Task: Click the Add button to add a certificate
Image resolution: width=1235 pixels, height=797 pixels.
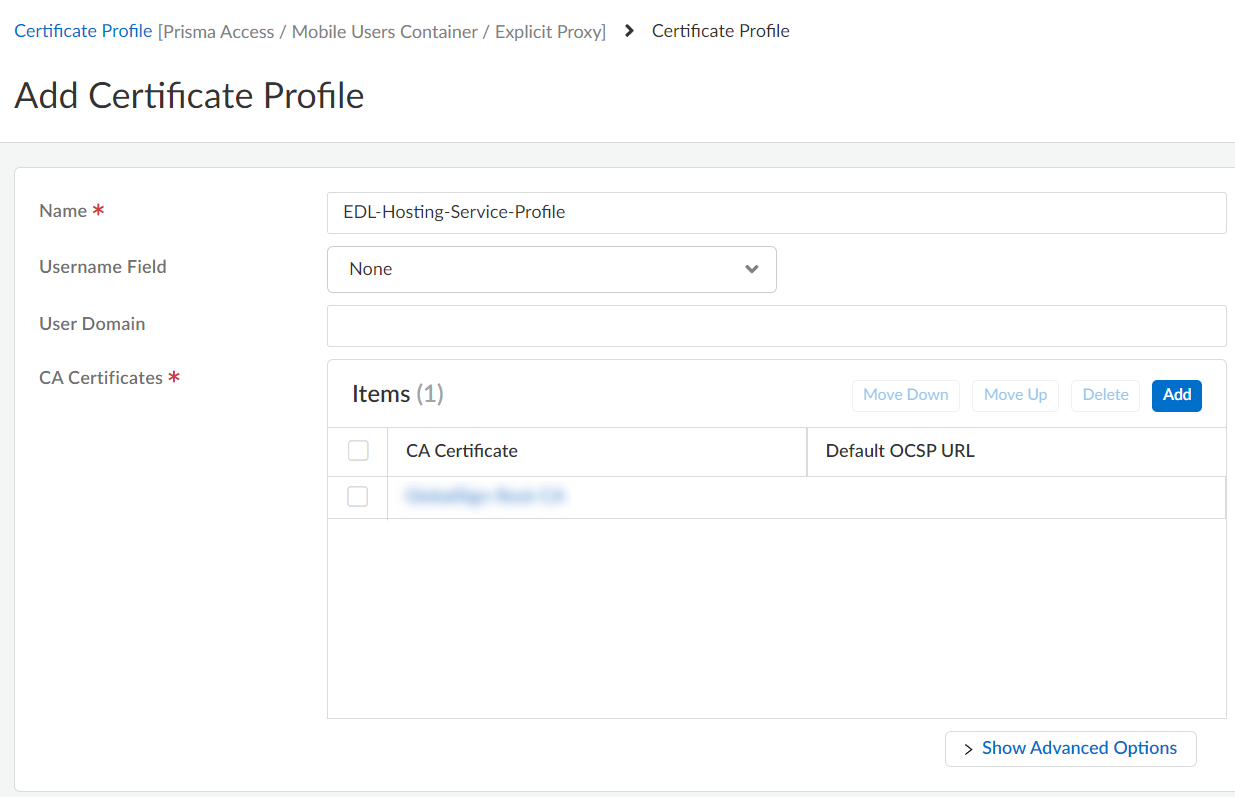Action: click(1176, 395)
